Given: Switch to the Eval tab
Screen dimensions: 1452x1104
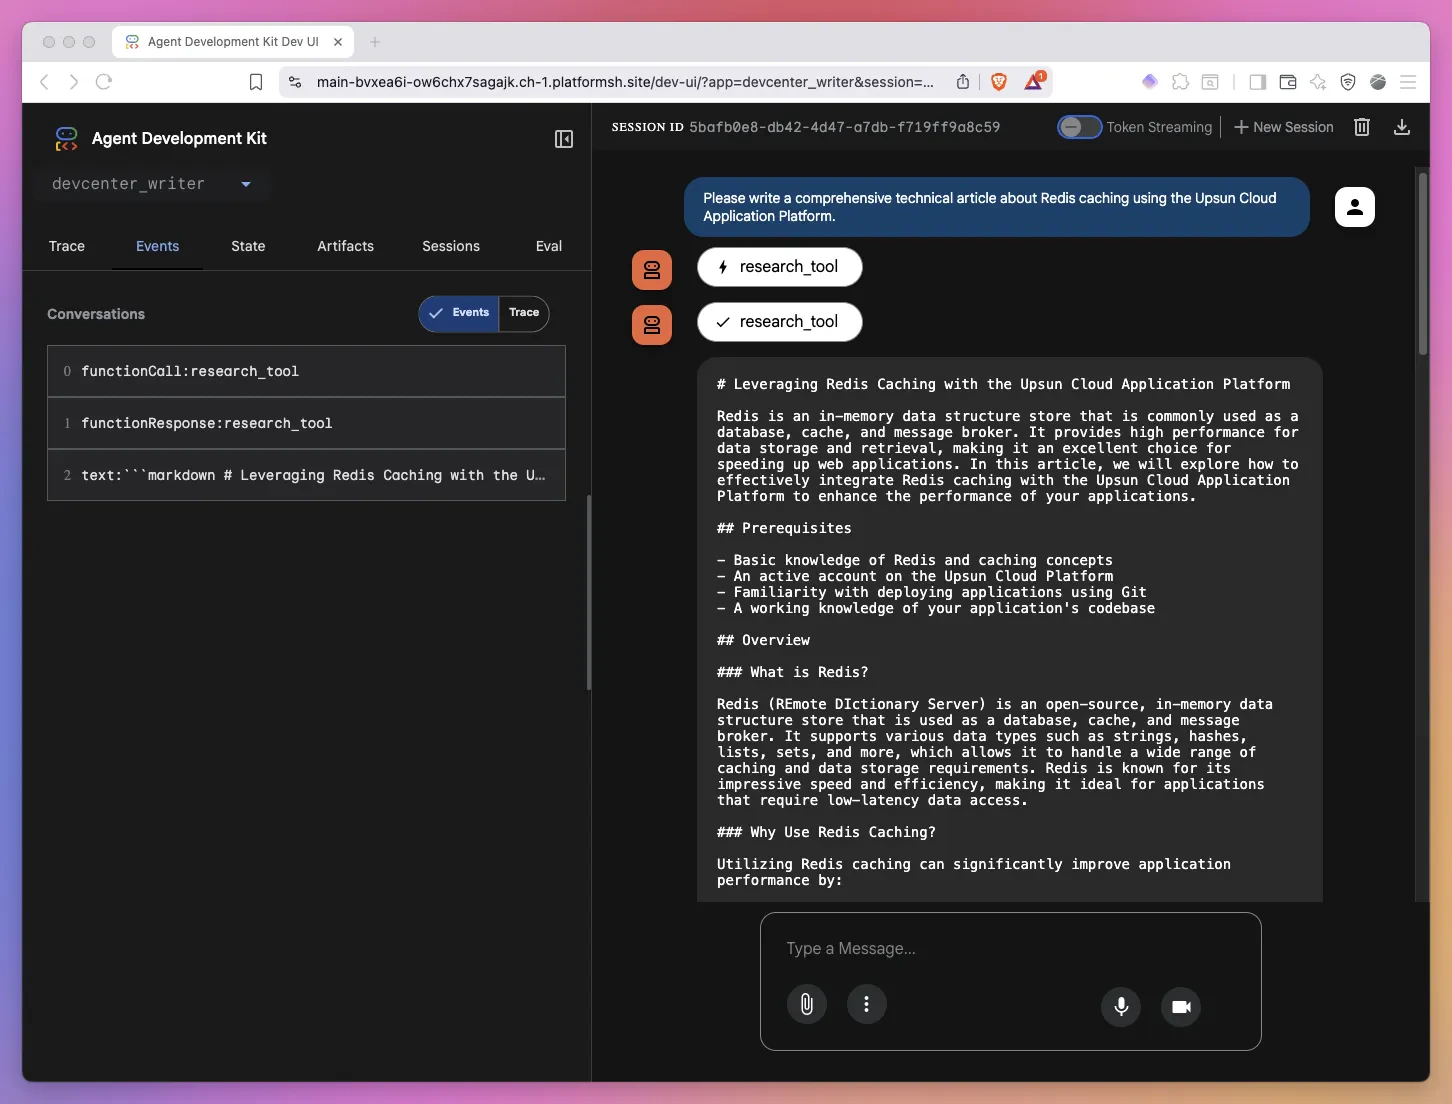Looking at the screenshot, I should click(549, 246).
